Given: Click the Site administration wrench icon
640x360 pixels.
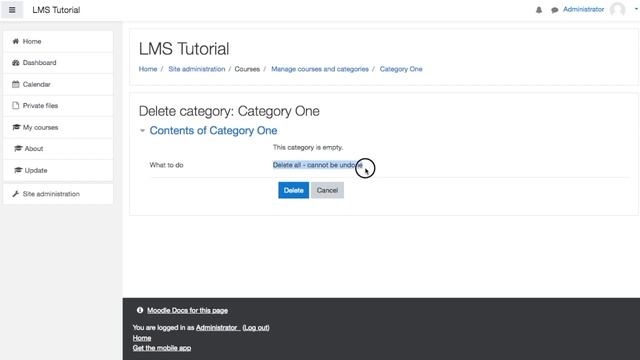Looking at the screenshot, I should pyautogui.click(x=16, y=194).
